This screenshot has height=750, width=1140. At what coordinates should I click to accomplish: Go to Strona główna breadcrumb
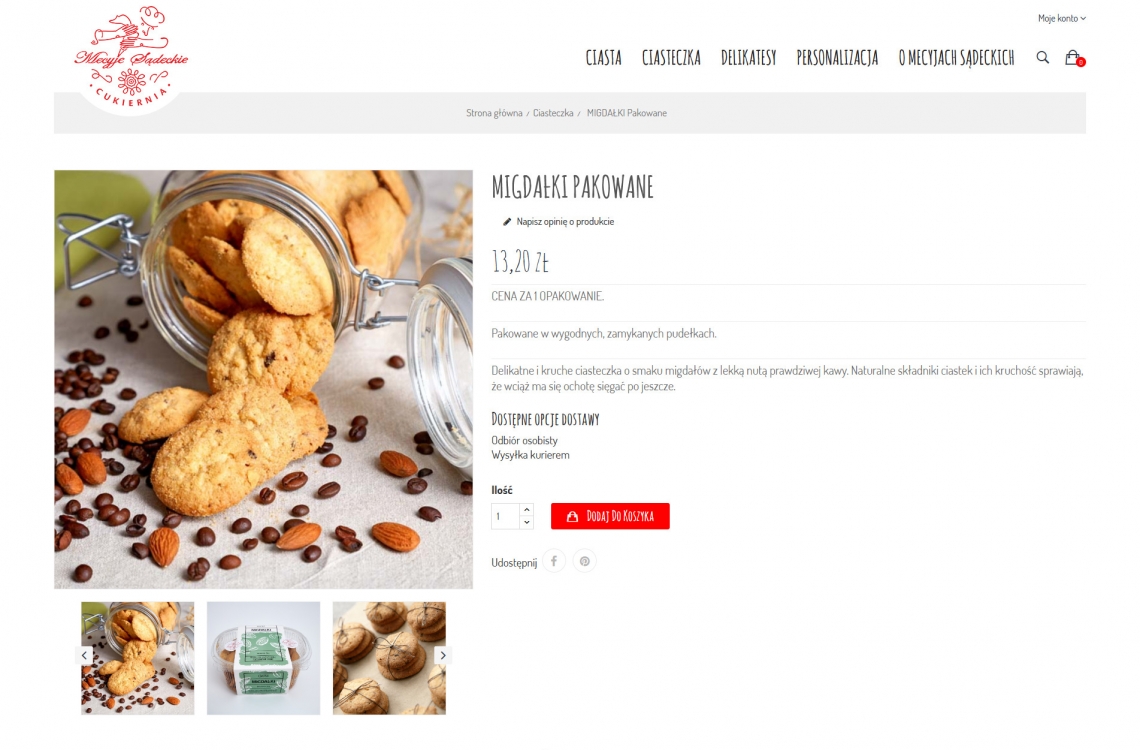494,113
